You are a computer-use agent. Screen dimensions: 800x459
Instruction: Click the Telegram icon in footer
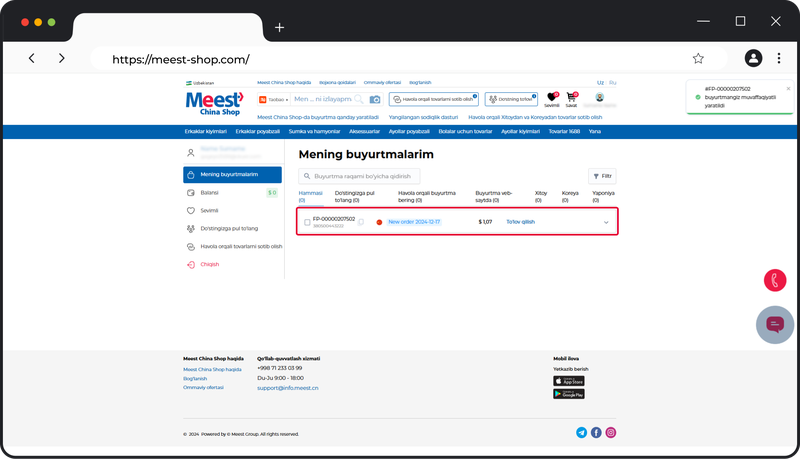[582, 433]
